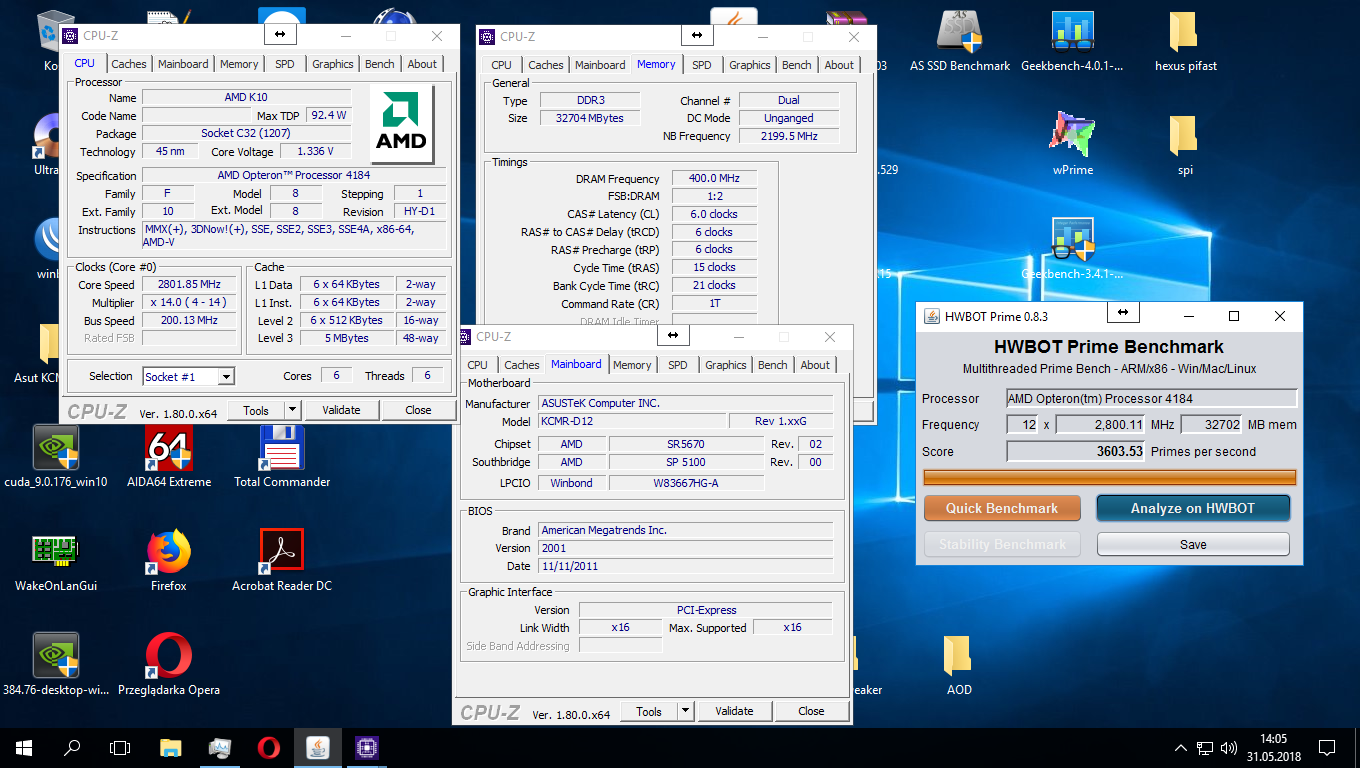Open the Action Center notification icon
1360x768 pixels.
[1327, 747]
